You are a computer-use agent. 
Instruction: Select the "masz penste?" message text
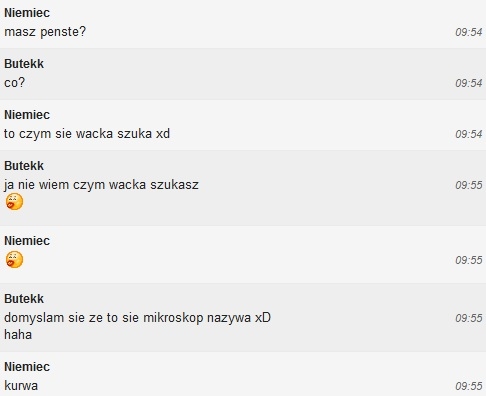click(x=45, y=32)
